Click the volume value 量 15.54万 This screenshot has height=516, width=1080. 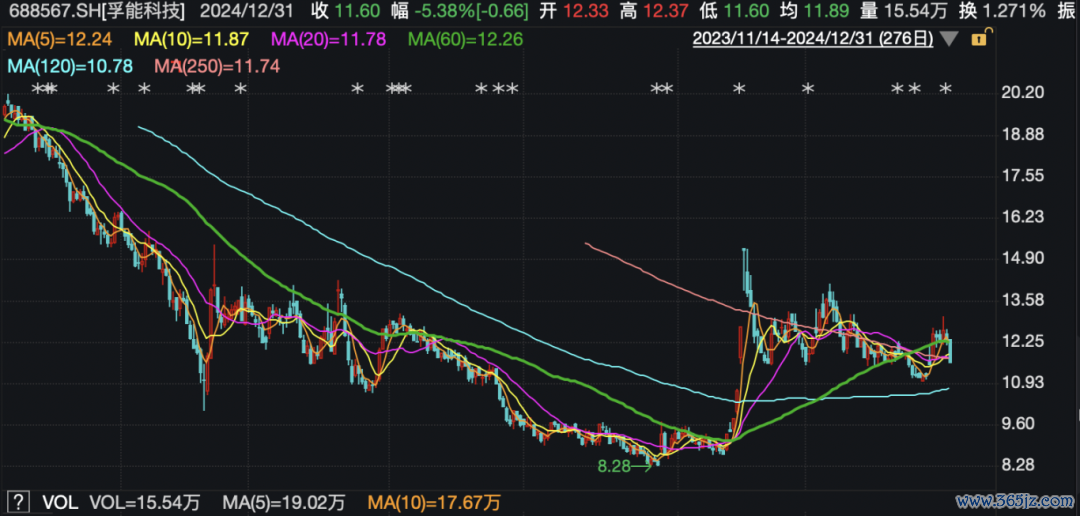[x=906, y=11]
